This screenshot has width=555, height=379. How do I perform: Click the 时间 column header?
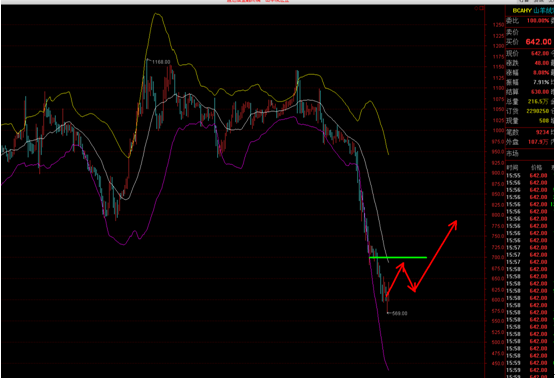tap(511, 167)
